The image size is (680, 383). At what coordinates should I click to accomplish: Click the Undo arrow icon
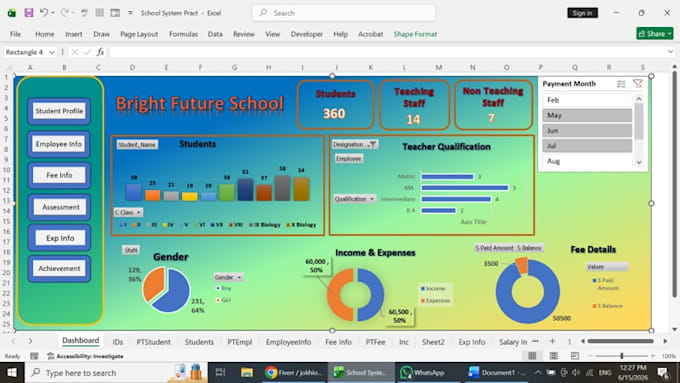44,13
